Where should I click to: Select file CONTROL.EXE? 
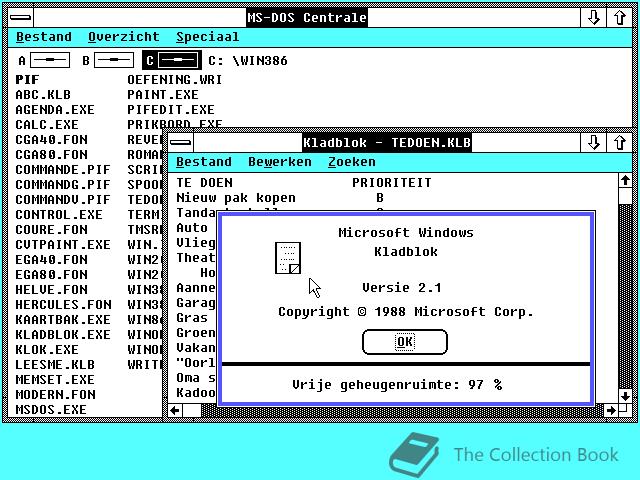pos(59,215)
